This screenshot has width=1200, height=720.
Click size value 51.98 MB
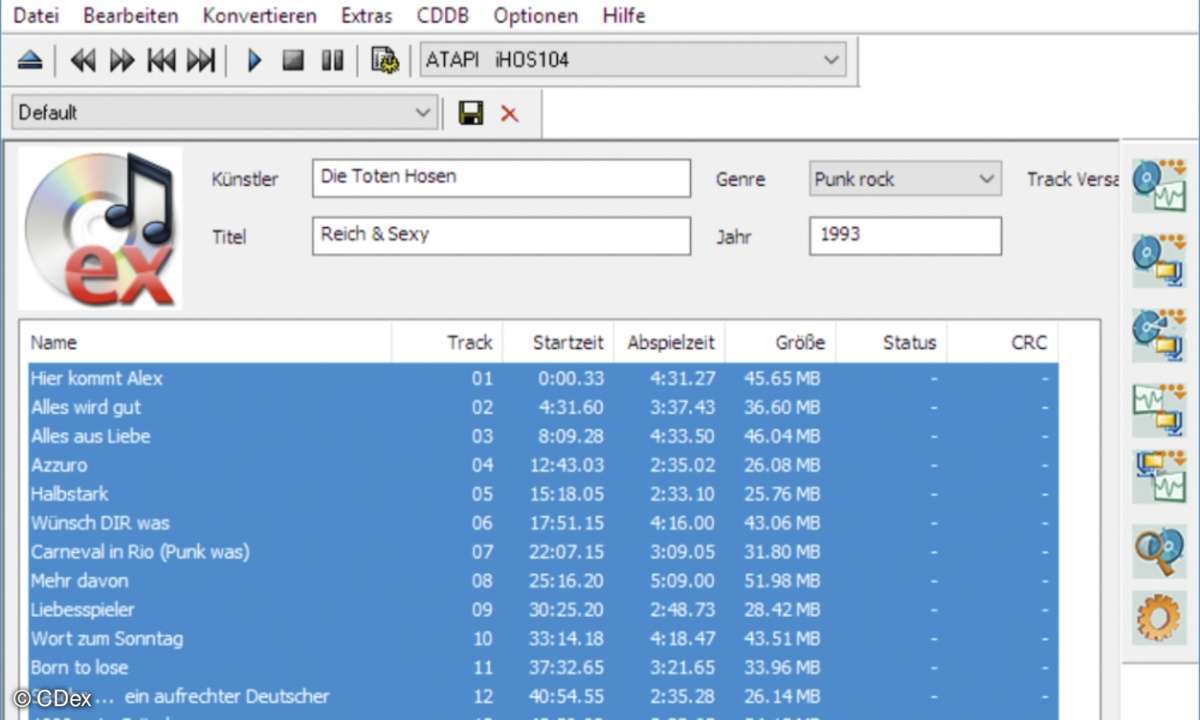point(782,582)
